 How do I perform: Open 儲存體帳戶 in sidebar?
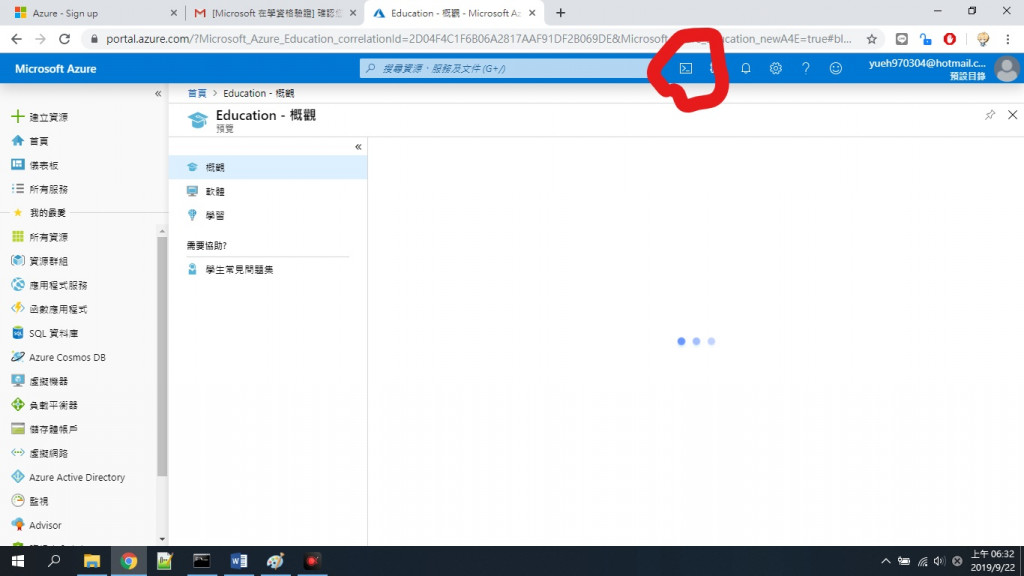point(53,429)
